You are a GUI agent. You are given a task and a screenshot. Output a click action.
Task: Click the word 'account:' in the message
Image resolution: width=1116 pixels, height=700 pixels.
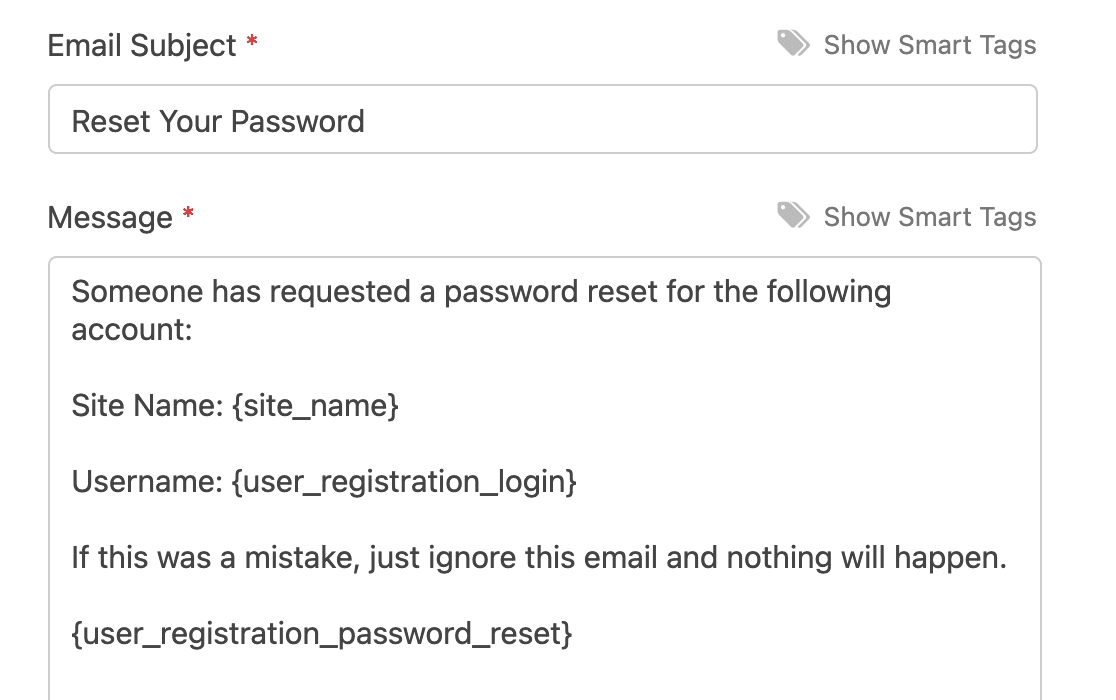click(x=131, y=330)
